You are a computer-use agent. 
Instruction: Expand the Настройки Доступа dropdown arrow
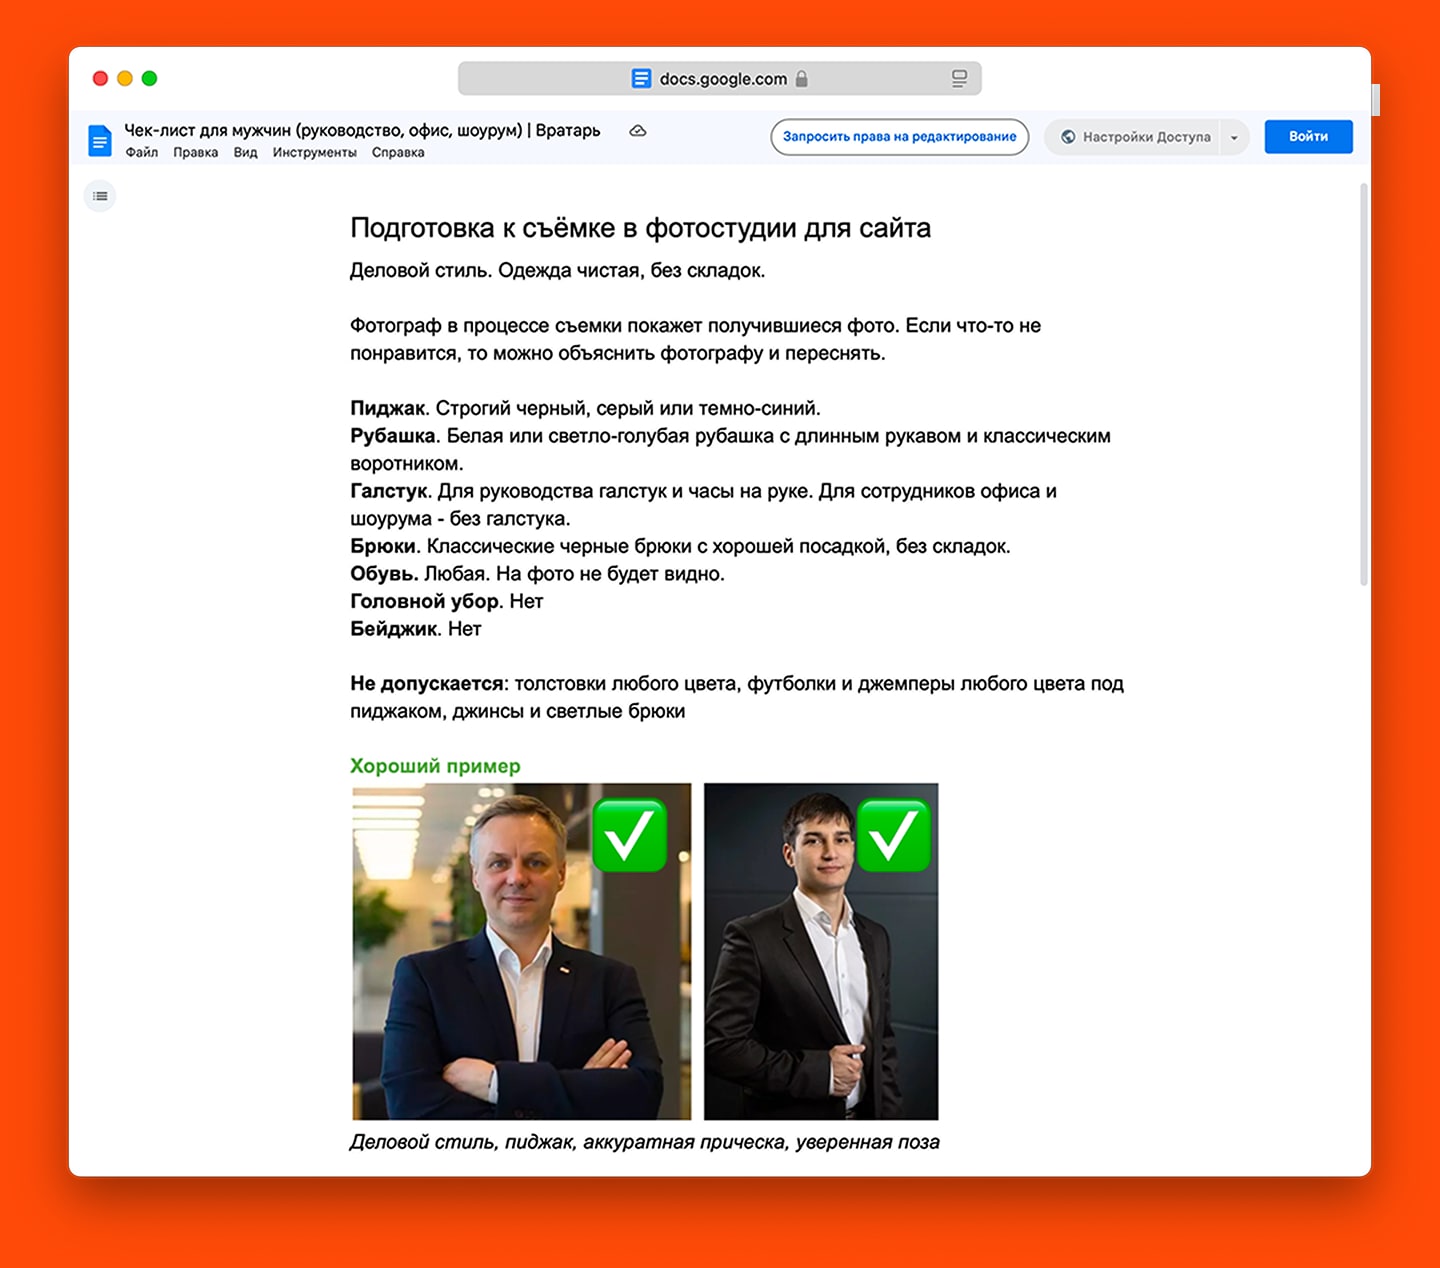coord(1234,138)
